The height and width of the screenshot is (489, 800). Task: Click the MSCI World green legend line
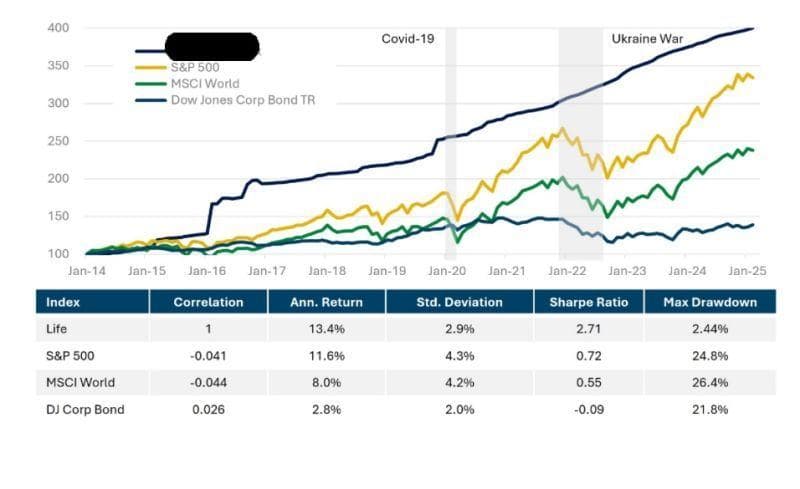point(150,83)
